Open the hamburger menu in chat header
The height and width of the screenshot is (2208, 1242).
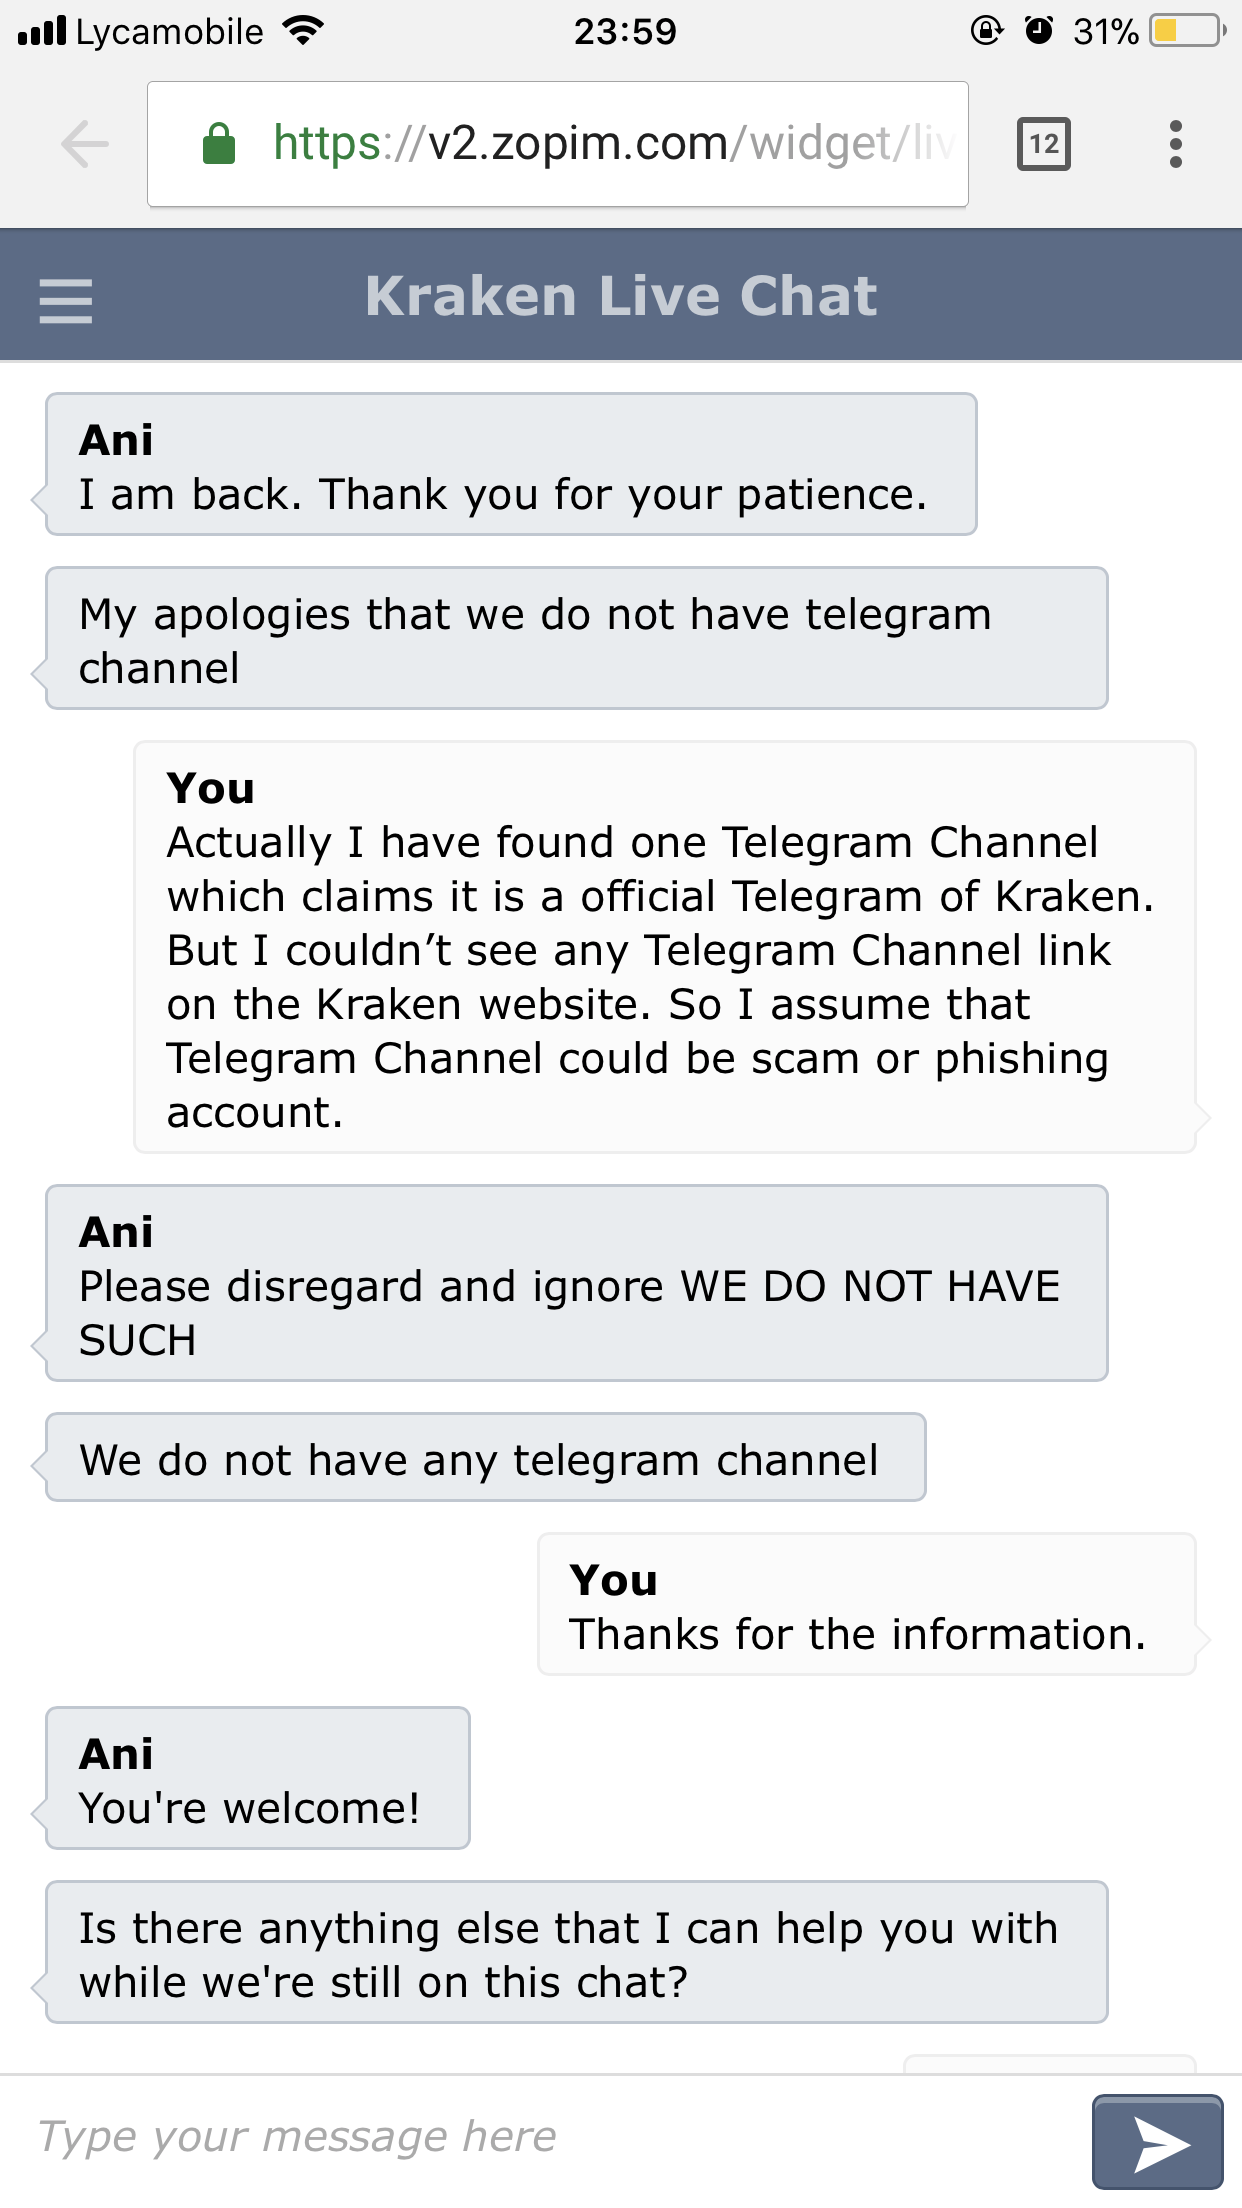pyautogui.click(x=66, y=301)
